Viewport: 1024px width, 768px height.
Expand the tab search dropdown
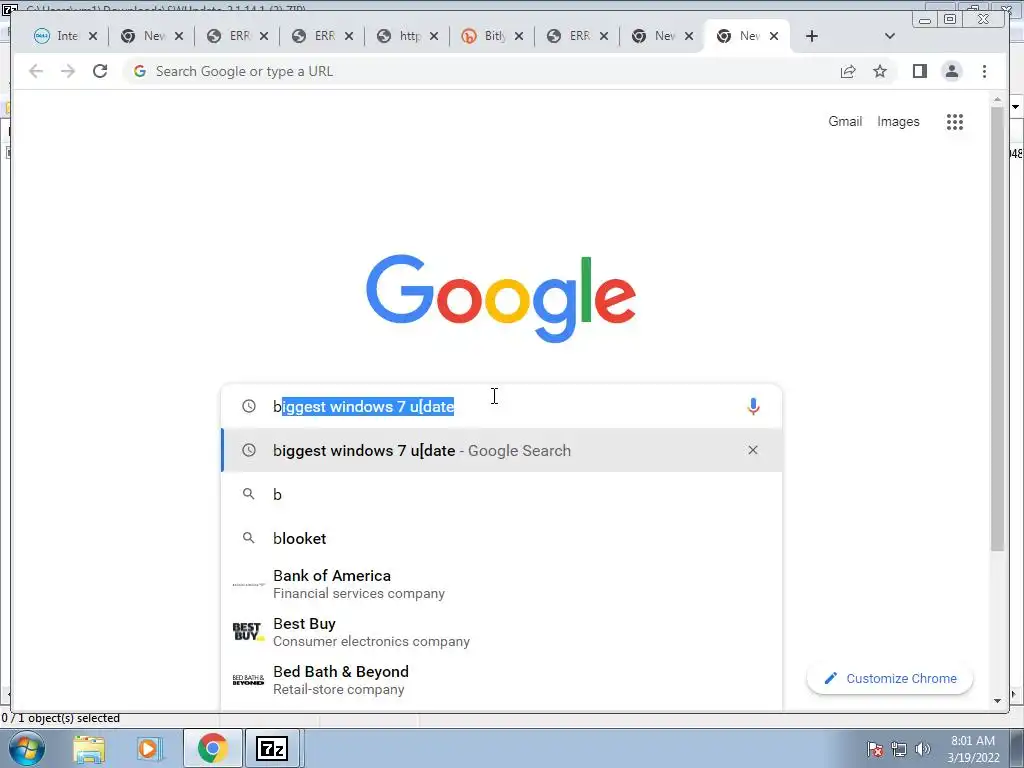(x=889, y=36)
